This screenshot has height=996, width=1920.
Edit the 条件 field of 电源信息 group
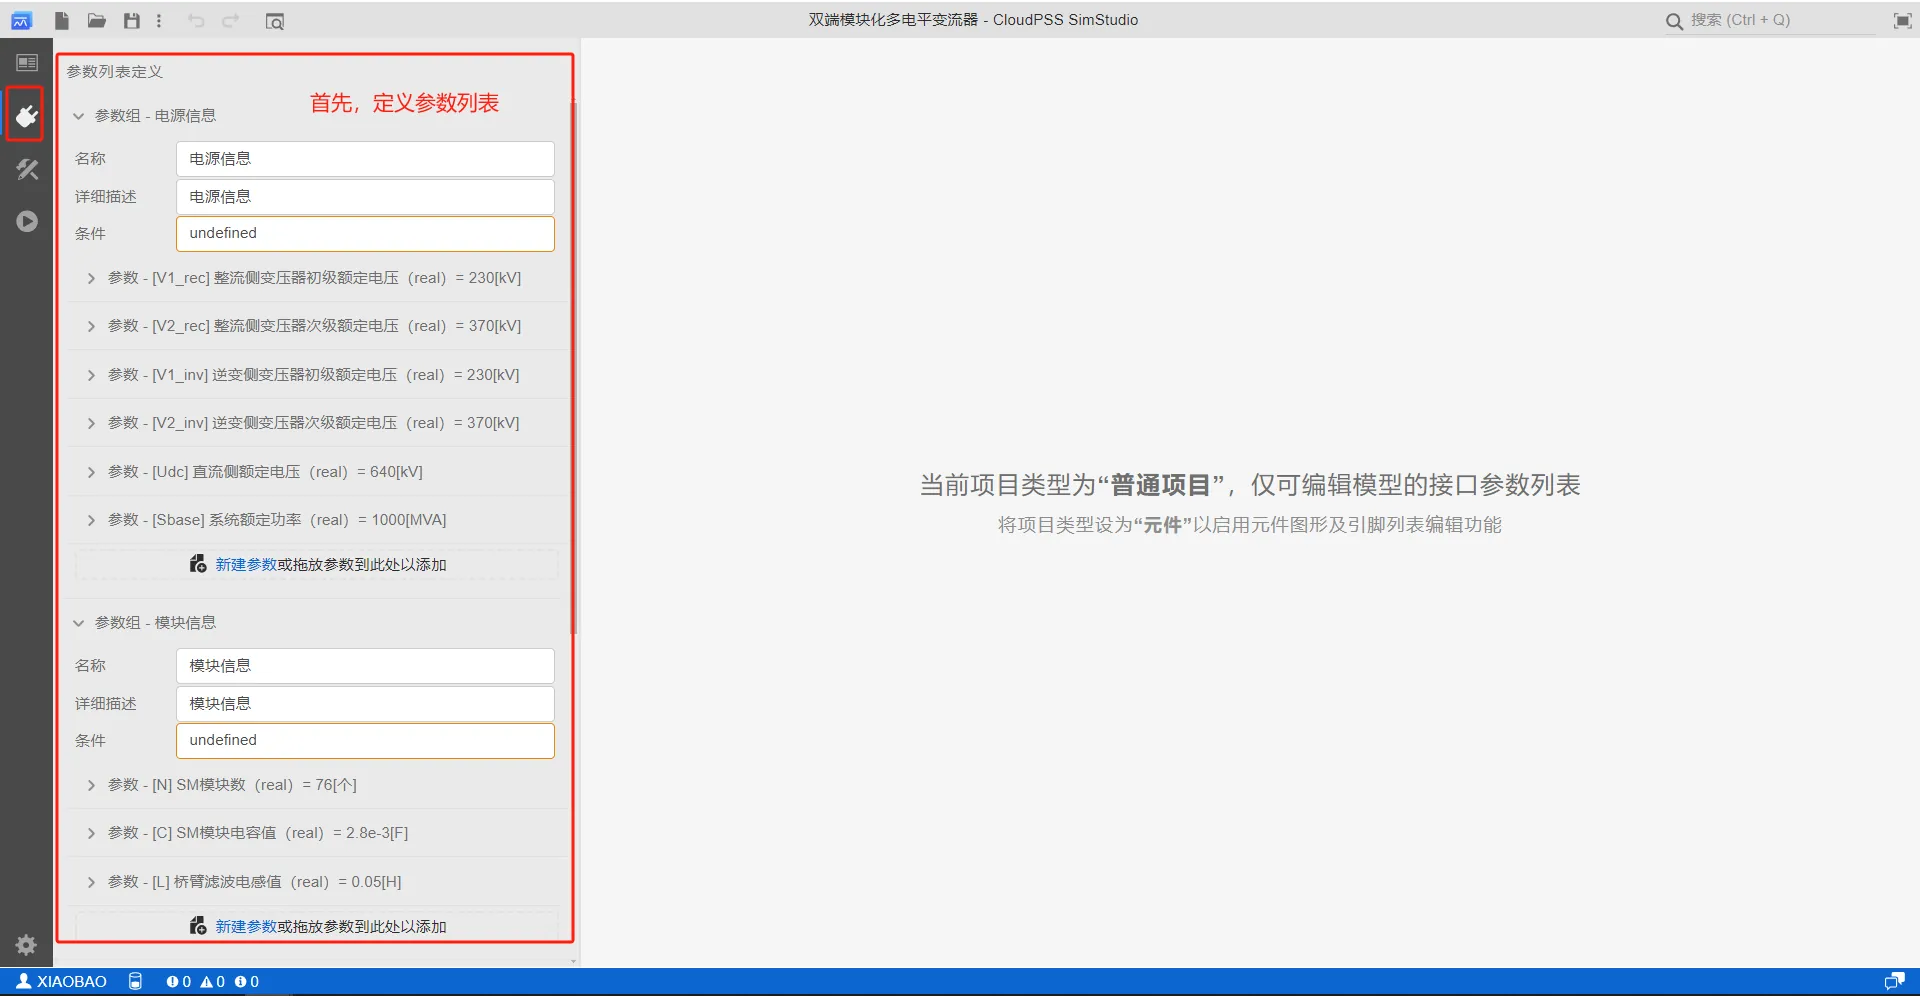coord(365,233)
